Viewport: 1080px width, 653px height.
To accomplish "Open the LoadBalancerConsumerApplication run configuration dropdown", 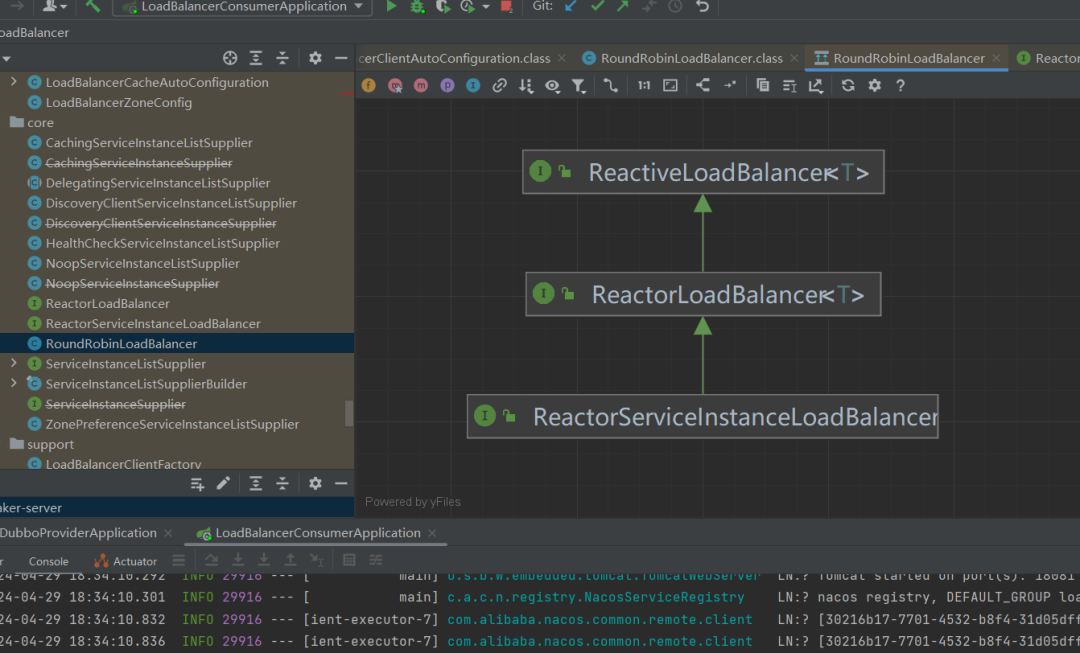I will click(x=242, y=7).
